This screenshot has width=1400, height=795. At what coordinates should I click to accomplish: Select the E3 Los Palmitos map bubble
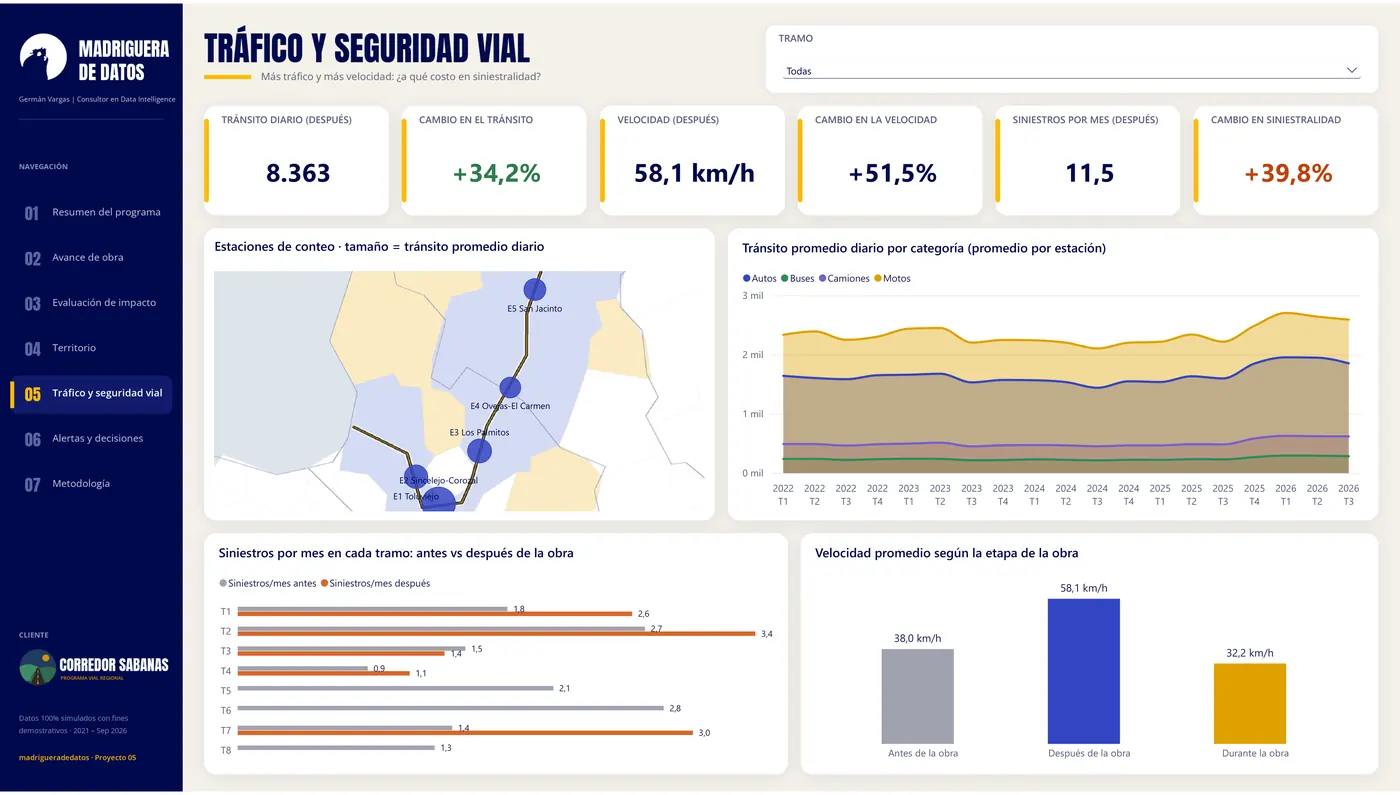click(480, 451)
